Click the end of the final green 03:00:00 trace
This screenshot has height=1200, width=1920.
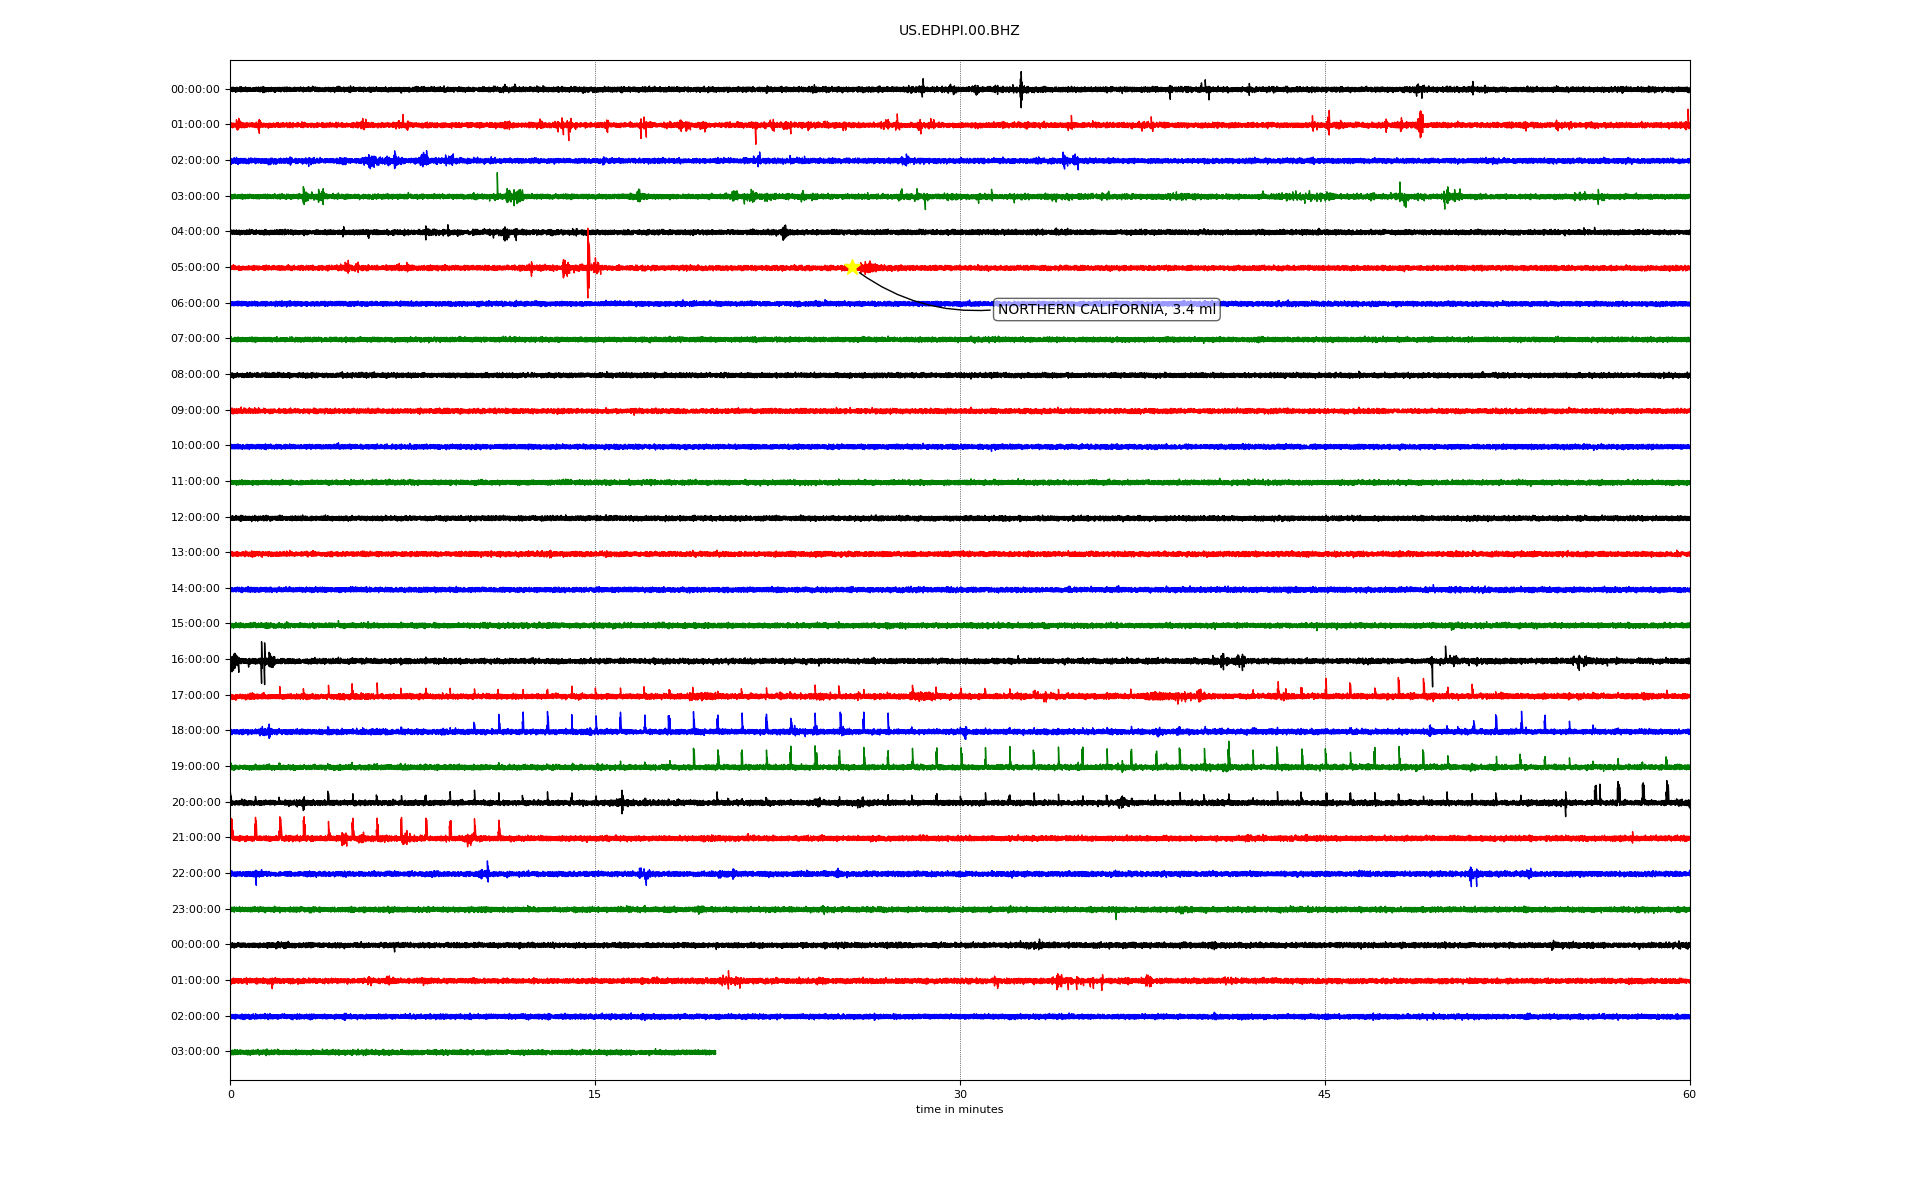pos(714,1052)
